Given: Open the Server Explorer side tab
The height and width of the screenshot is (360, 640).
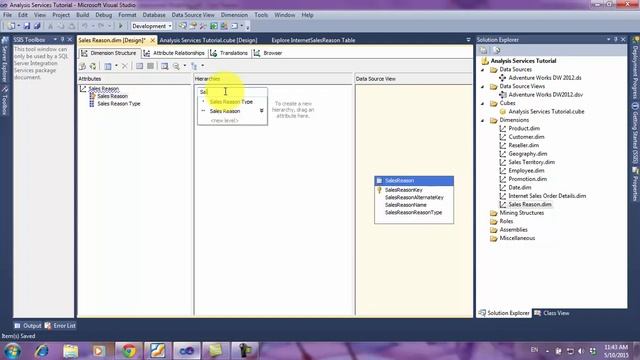Looking at the screenshot, I should pos(5,61).
